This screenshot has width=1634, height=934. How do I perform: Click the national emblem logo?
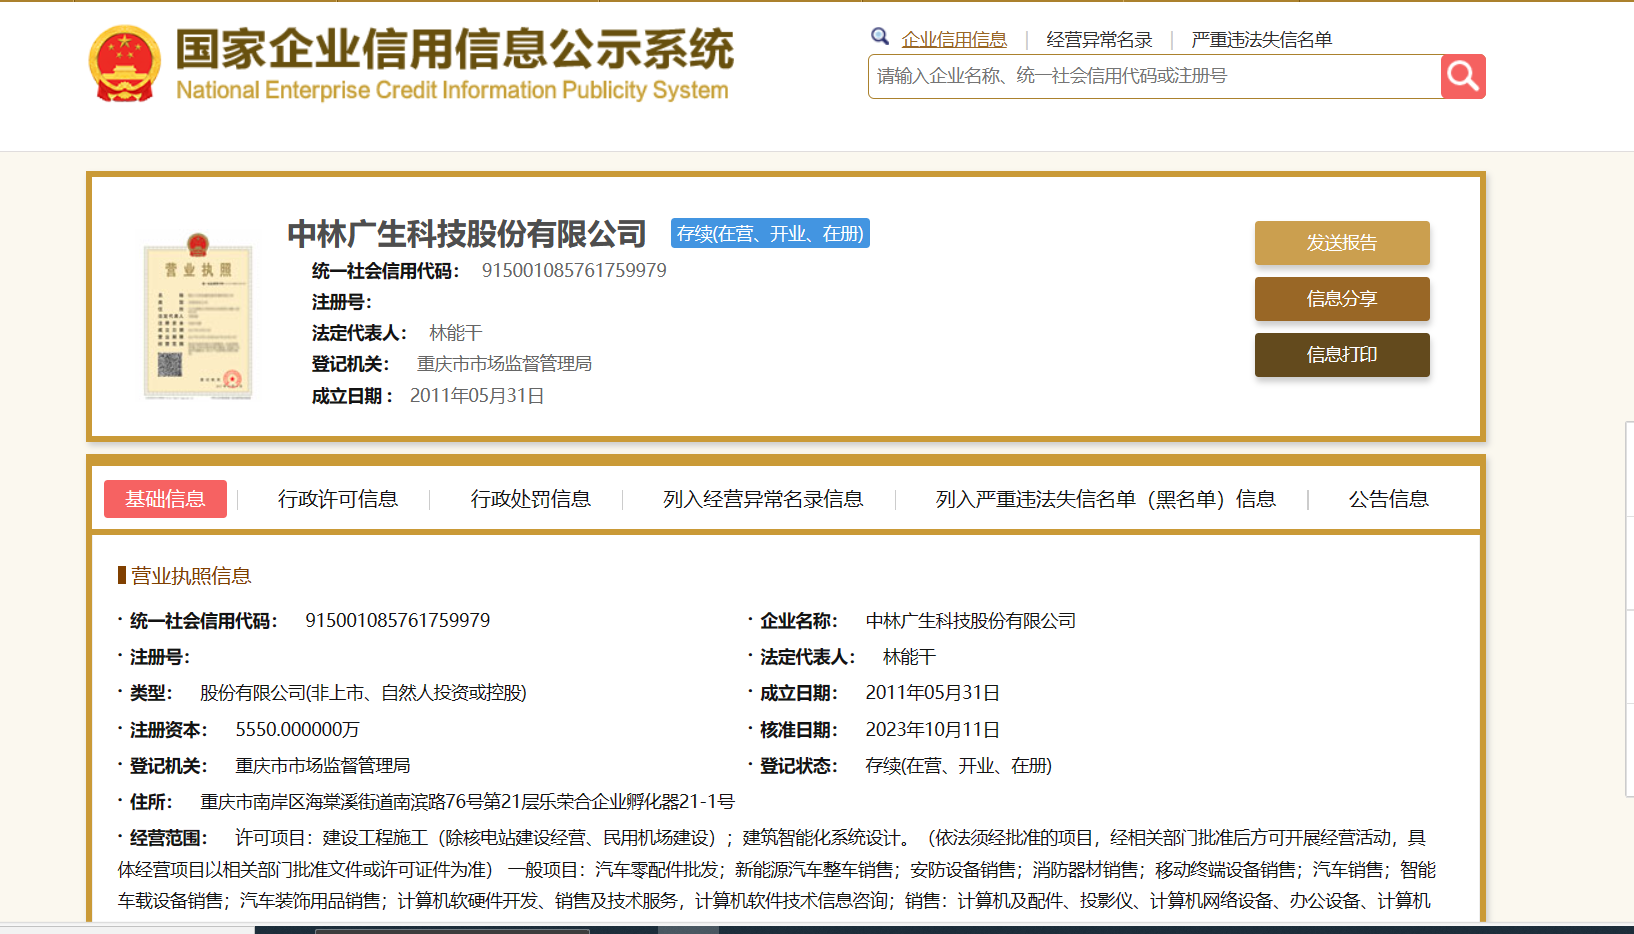tap(125, 64)
